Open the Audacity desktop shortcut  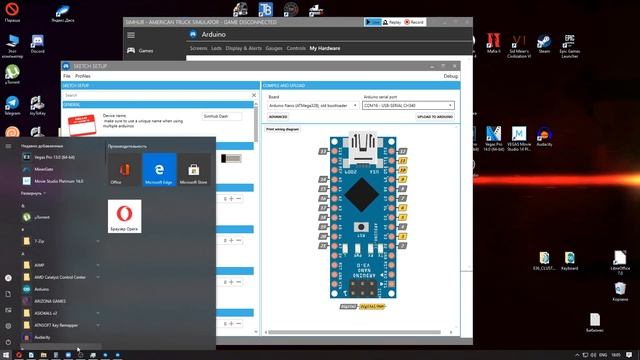coord(544,137)
